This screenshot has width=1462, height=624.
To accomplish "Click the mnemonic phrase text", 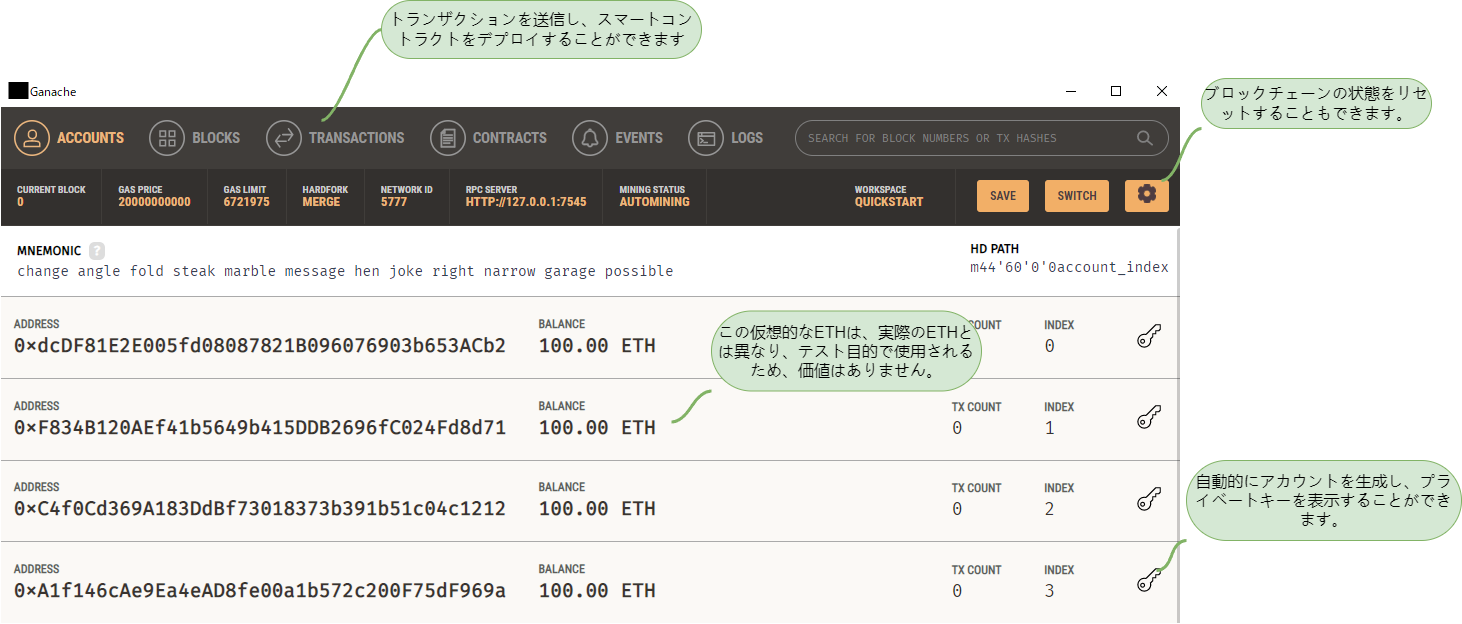I will pos(345,271).
